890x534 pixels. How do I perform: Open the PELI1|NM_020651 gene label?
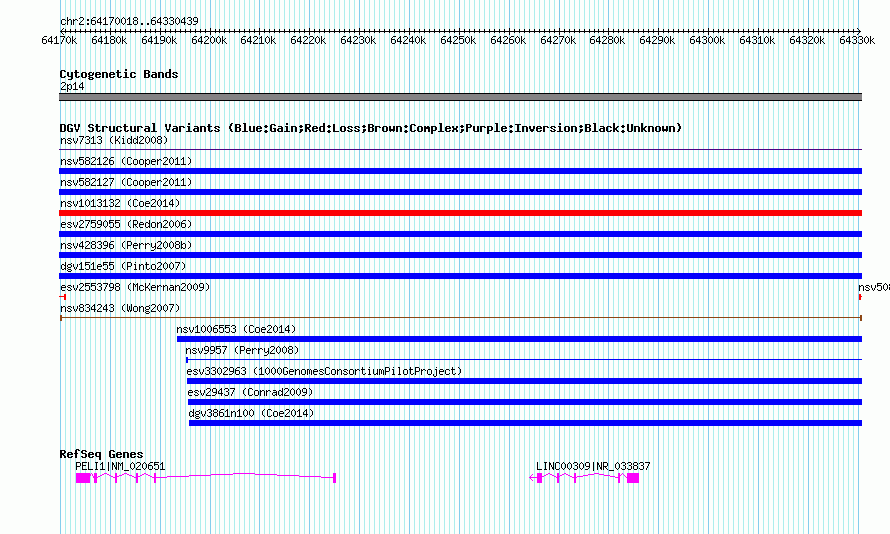120,466
